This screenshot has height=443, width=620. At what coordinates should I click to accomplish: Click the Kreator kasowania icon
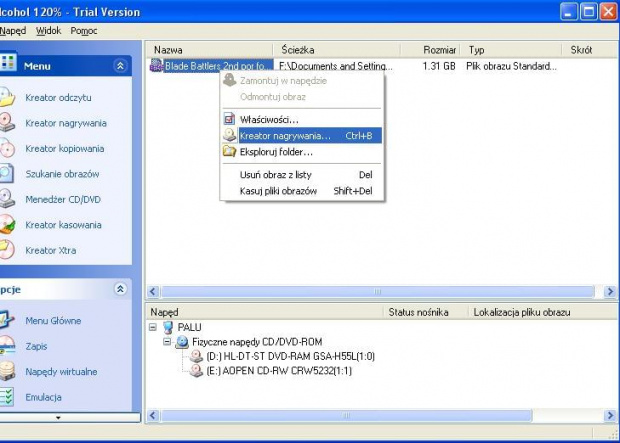[x=7, y=225]
